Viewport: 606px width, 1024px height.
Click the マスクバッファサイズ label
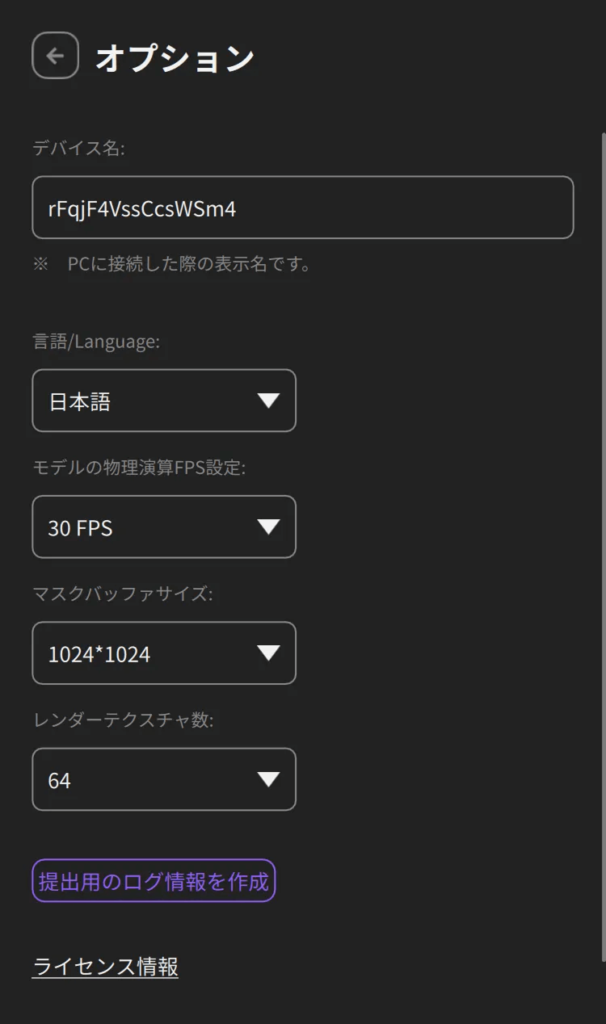click(123, 594)
